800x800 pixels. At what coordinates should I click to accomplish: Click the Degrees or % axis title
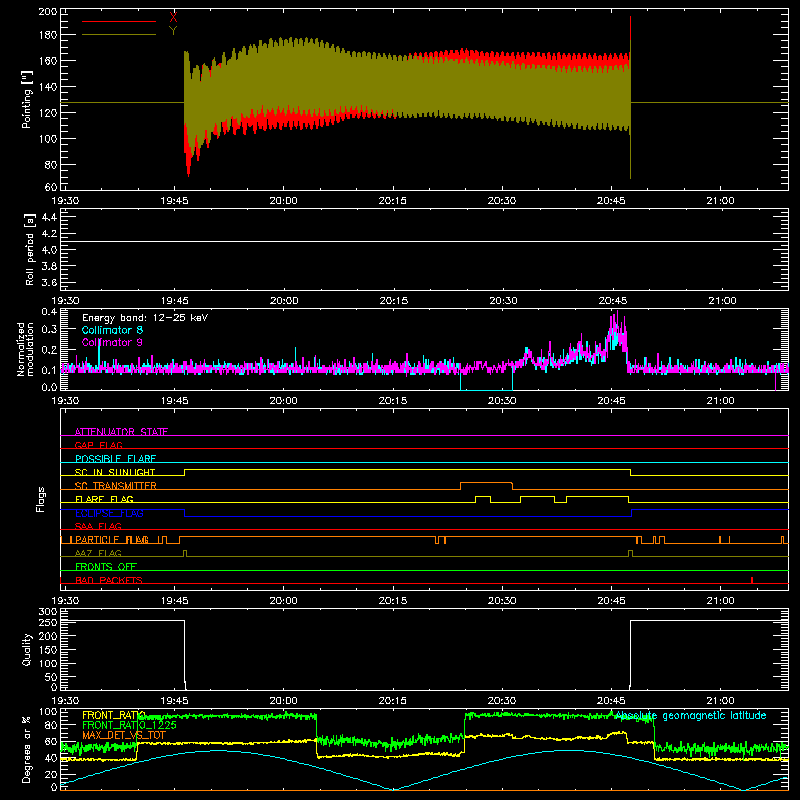point(27,750)
